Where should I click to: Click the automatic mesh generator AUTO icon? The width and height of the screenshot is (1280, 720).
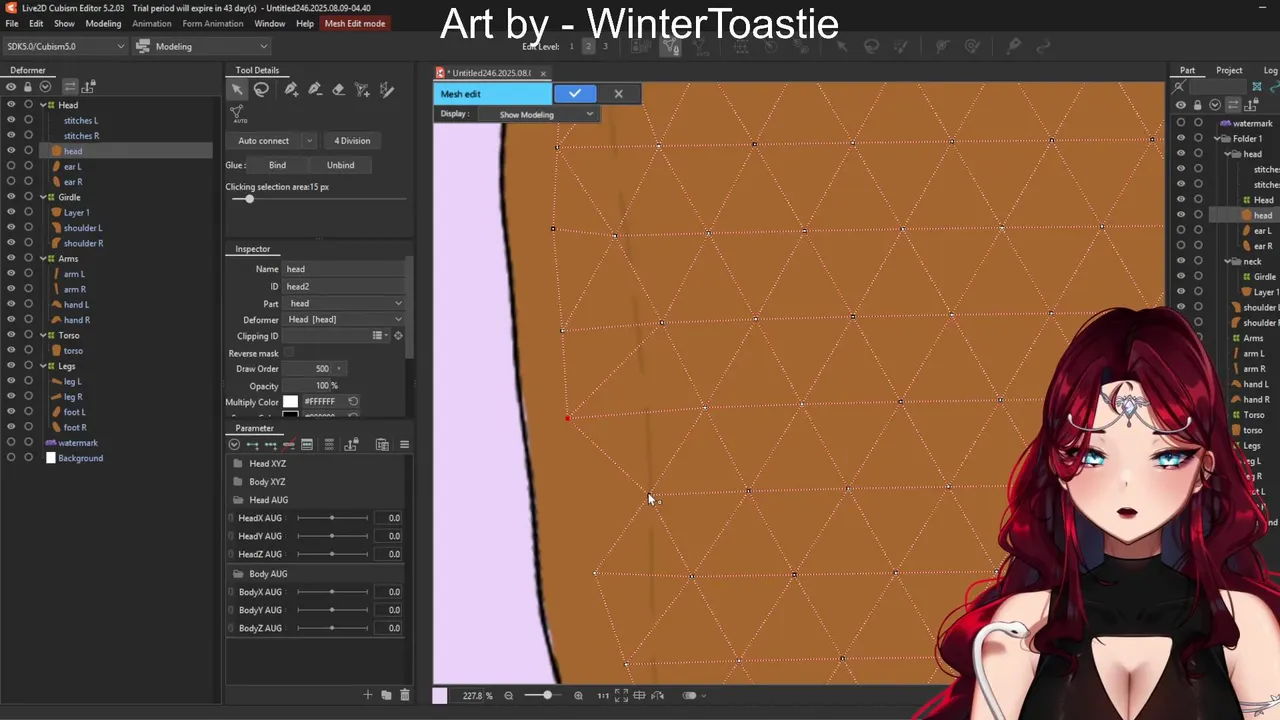point(238,114)
